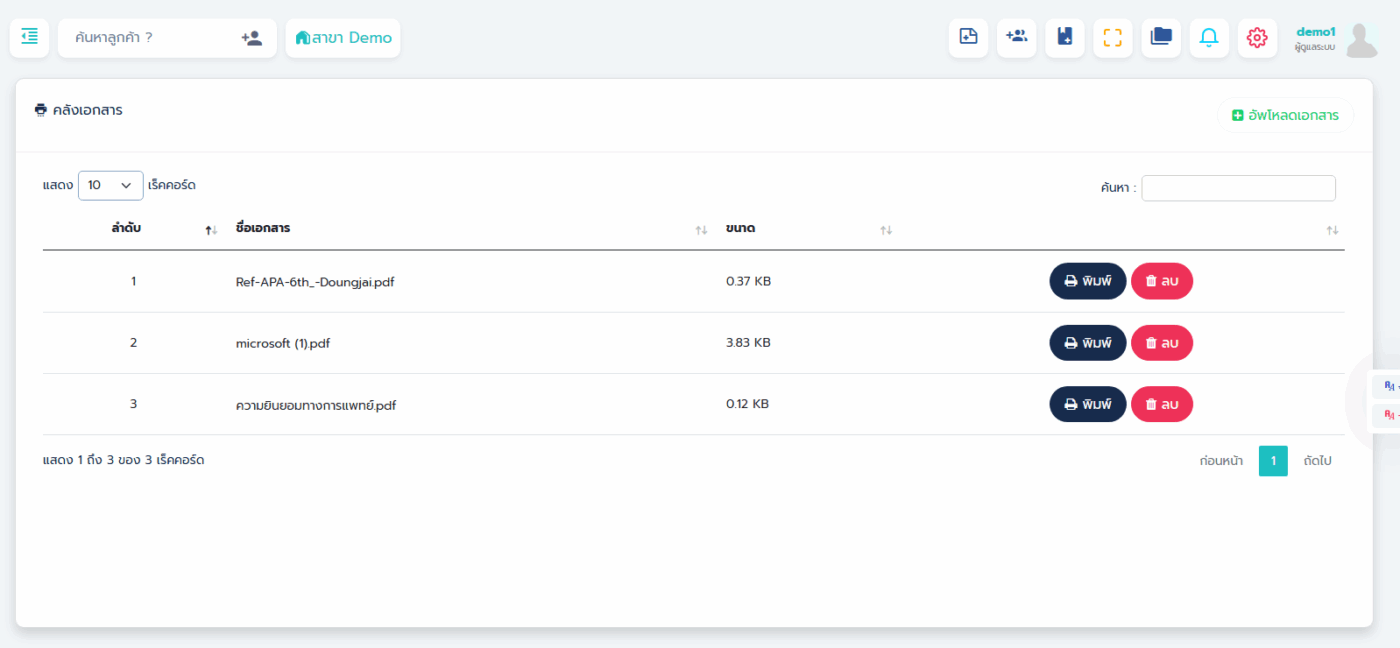Print microsoft (1).pdf with พิมพ์ button
1400x648 pixels.
click(x=1088, y=343)
